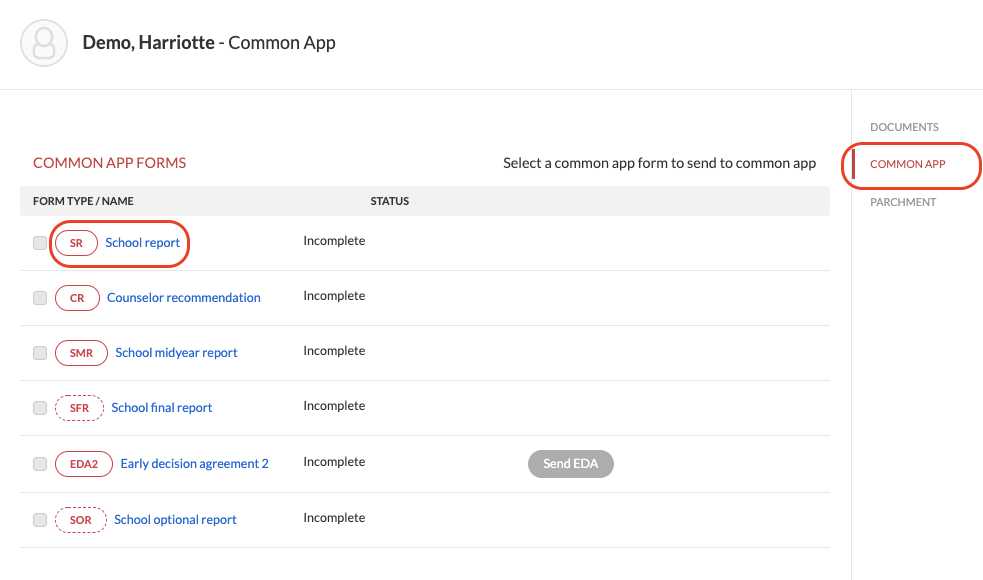Screen dimensions: 983x580
Task: Open the Counselor recommendation form link
Action: (x=184, y=297)
